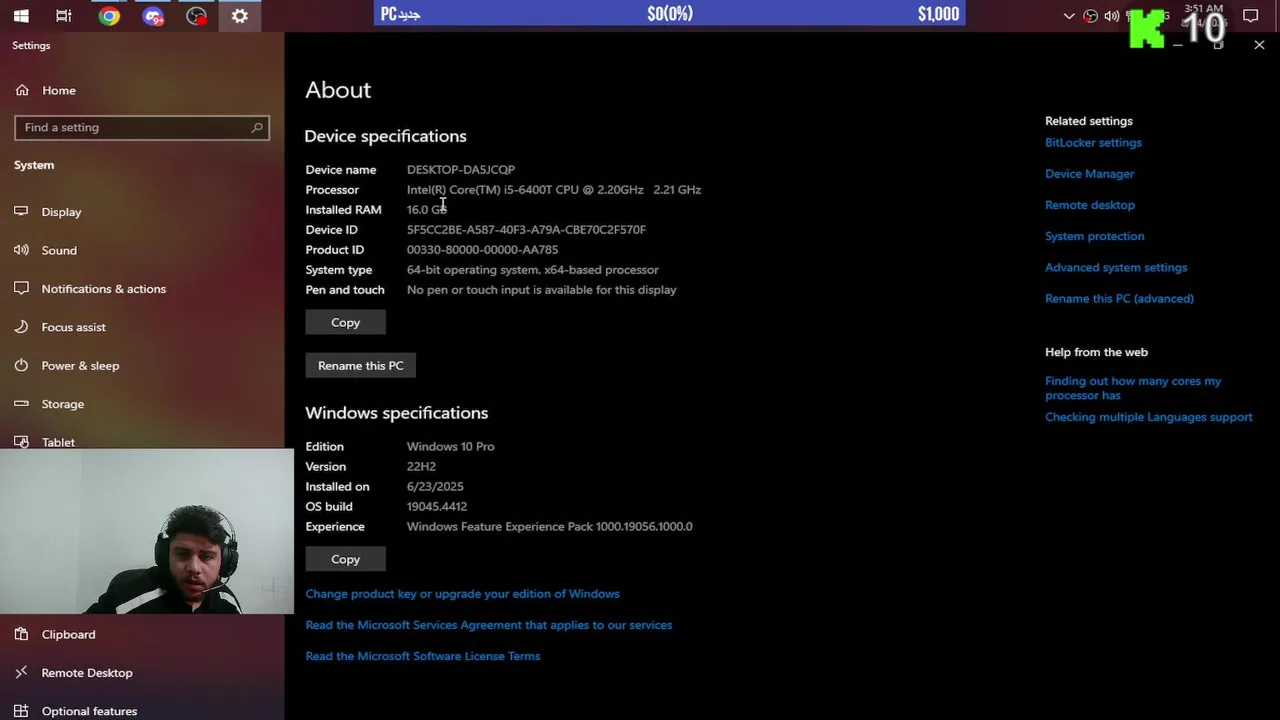Open Device Manager link
This screenshot has width=1280, height=720.
(x=1089, y=174)
